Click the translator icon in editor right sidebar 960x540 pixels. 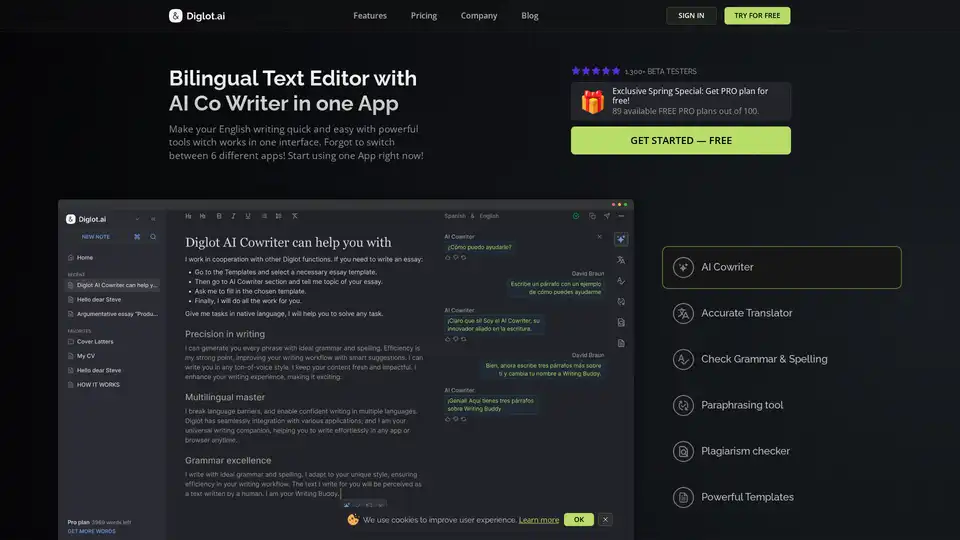pos(621,260)
